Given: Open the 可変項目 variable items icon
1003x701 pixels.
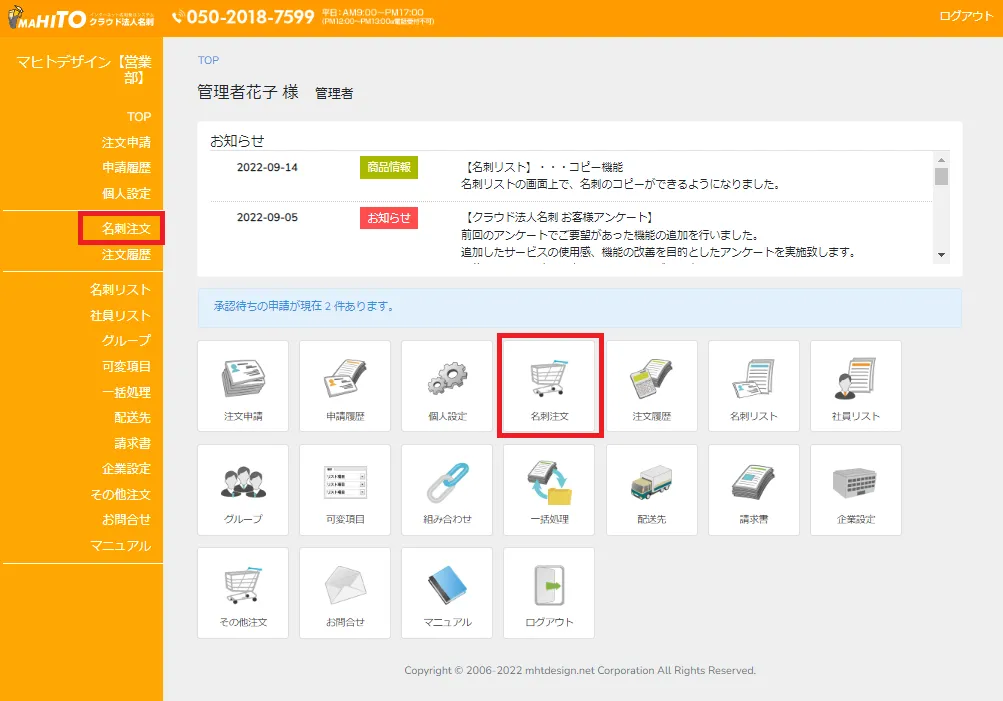Looking at the screenshot, I should point(344,489).
